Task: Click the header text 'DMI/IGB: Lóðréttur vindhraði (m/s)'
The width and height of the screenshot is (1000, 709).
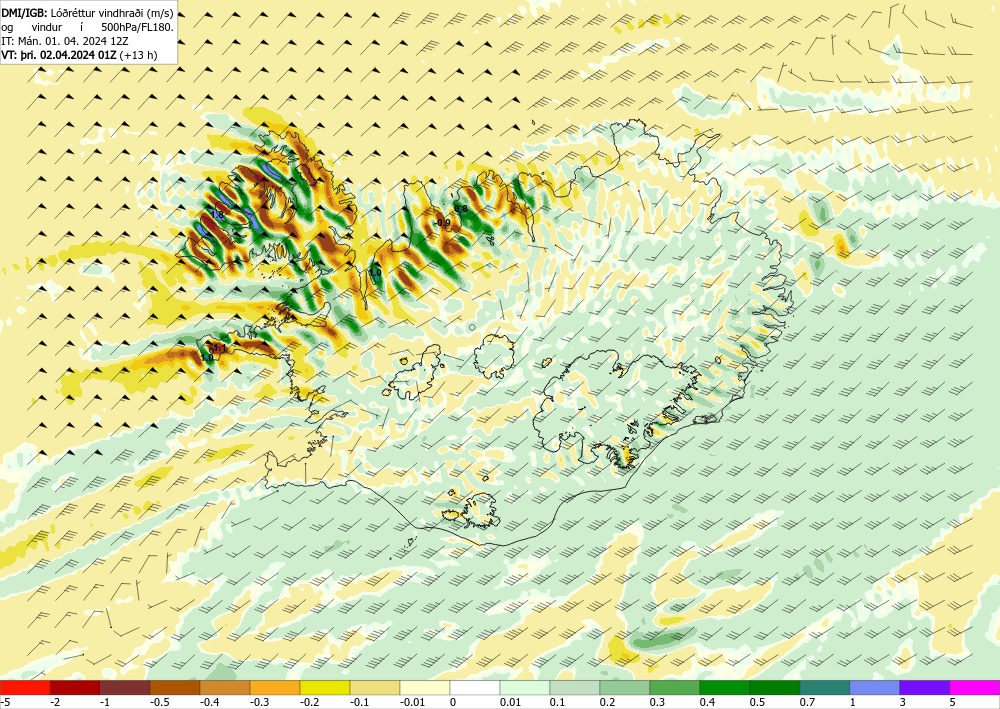Action: [87, 13]
